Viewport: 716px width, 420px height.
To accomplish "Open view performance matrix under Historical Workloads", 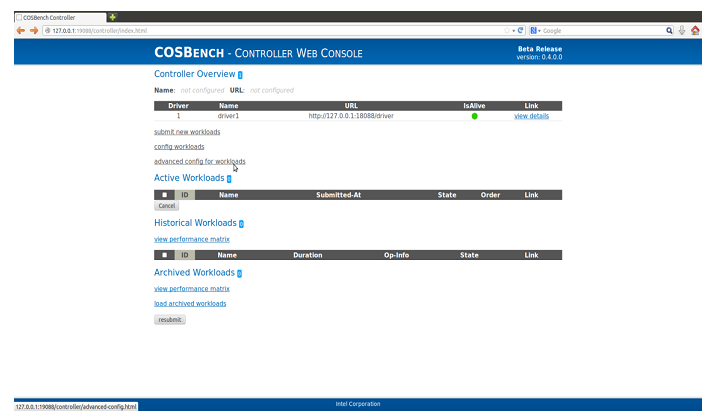I will pyautogui.click(x=192, y=239).
